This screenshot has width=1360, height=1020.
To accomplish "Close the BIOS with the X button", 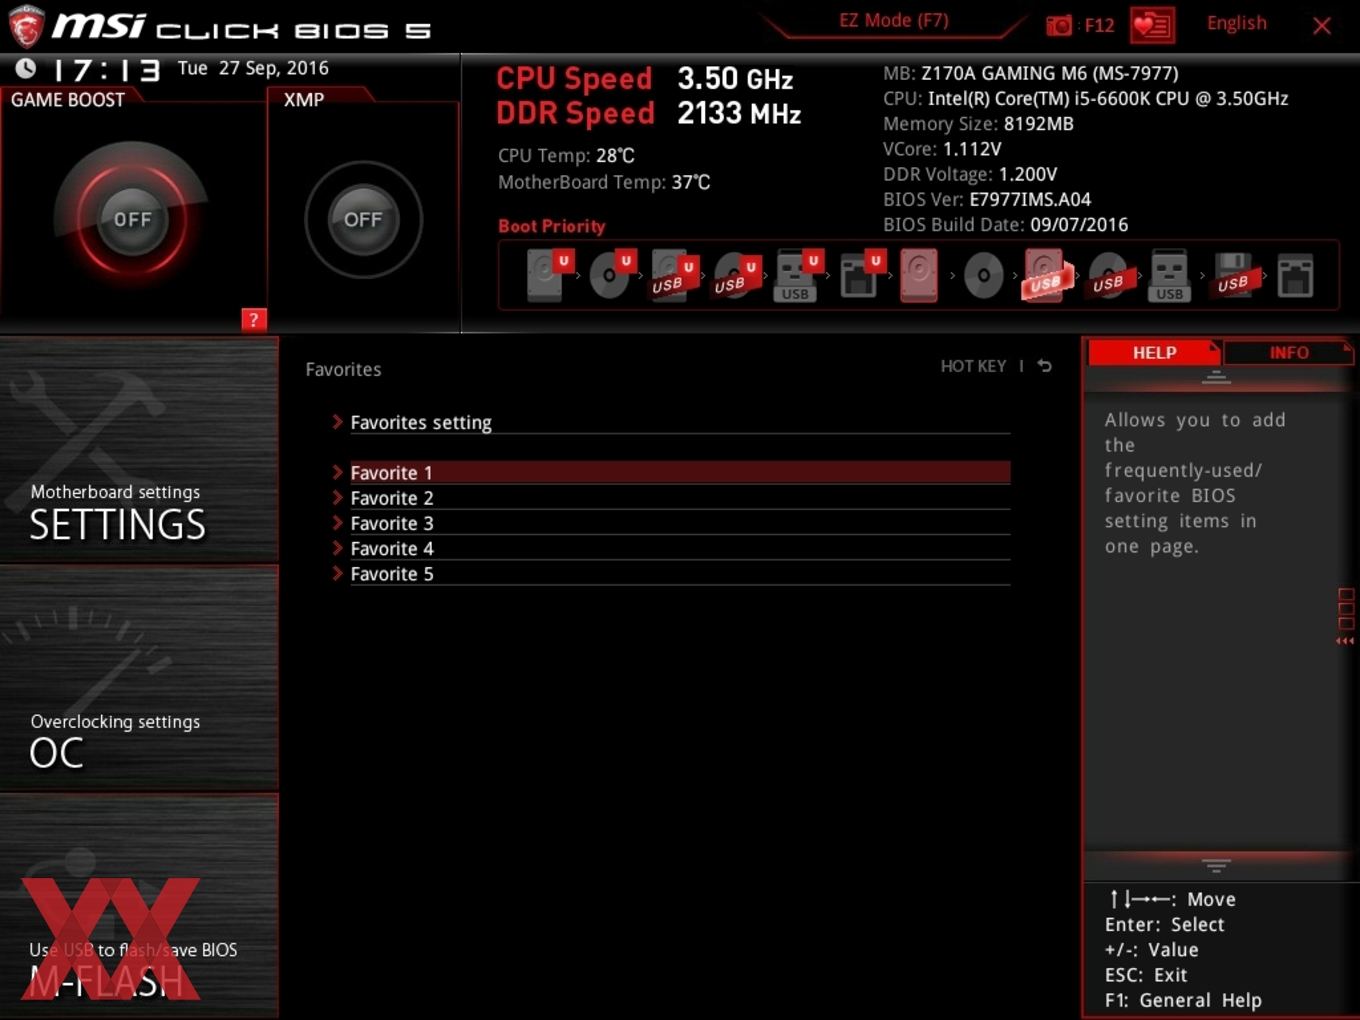I will [1321, 26].
